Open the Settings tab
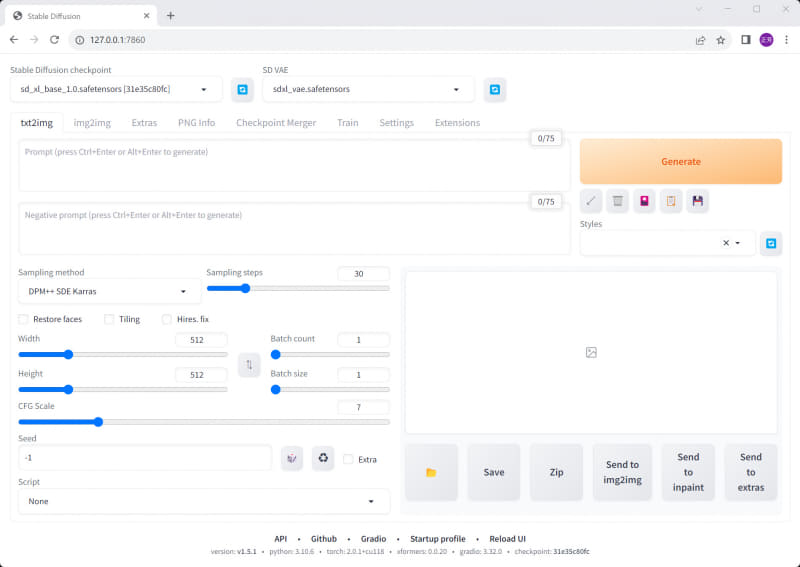The height and width of the screenshot is (567, 800). click(x=396, y=123)
